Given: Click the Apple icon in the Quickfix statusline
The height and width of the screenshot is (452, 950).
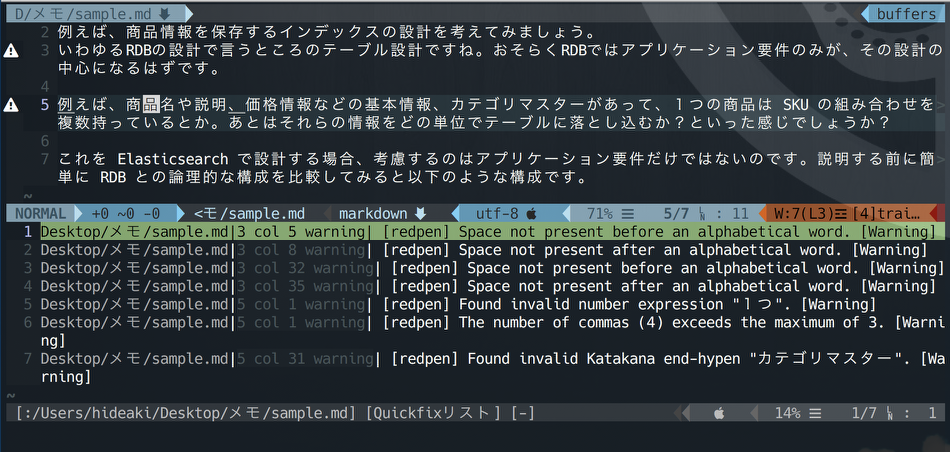Looking at the screenshot, I should [x=718, y=413].
